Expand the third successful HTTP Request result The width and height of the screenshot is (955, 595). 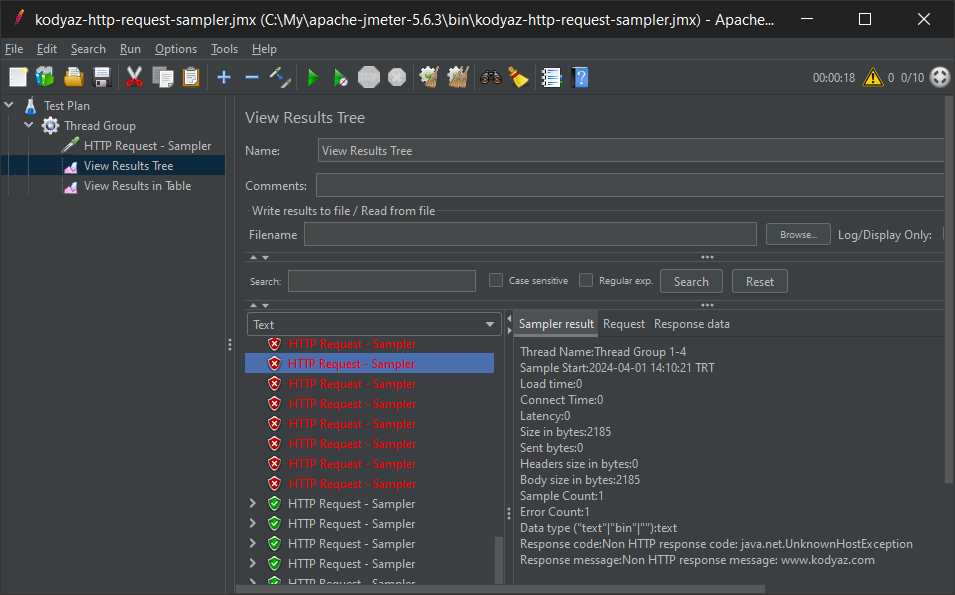(x=253, y=544)
